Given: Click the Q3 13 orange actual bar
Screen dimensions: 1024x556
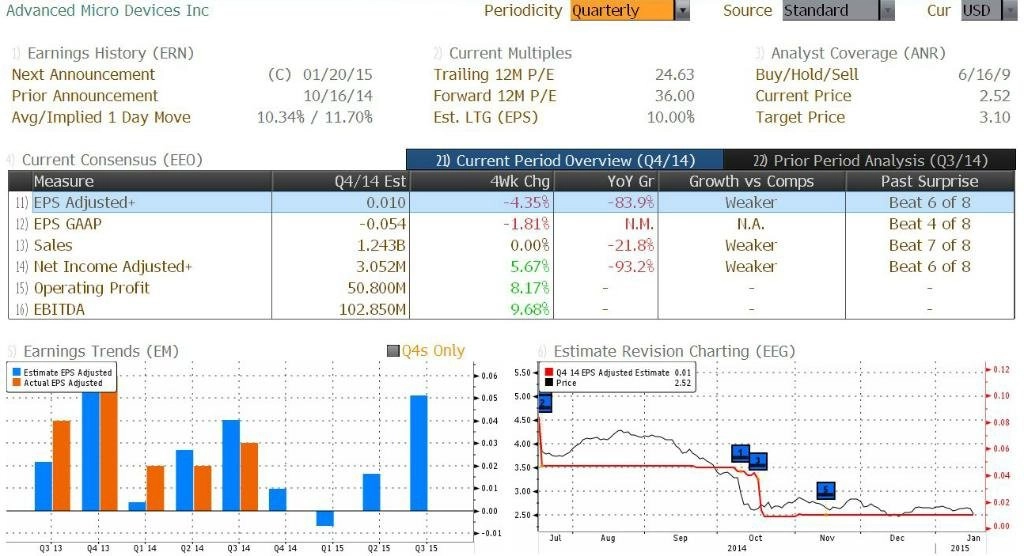Looking at the screenshot, I should tap(61, 465).
